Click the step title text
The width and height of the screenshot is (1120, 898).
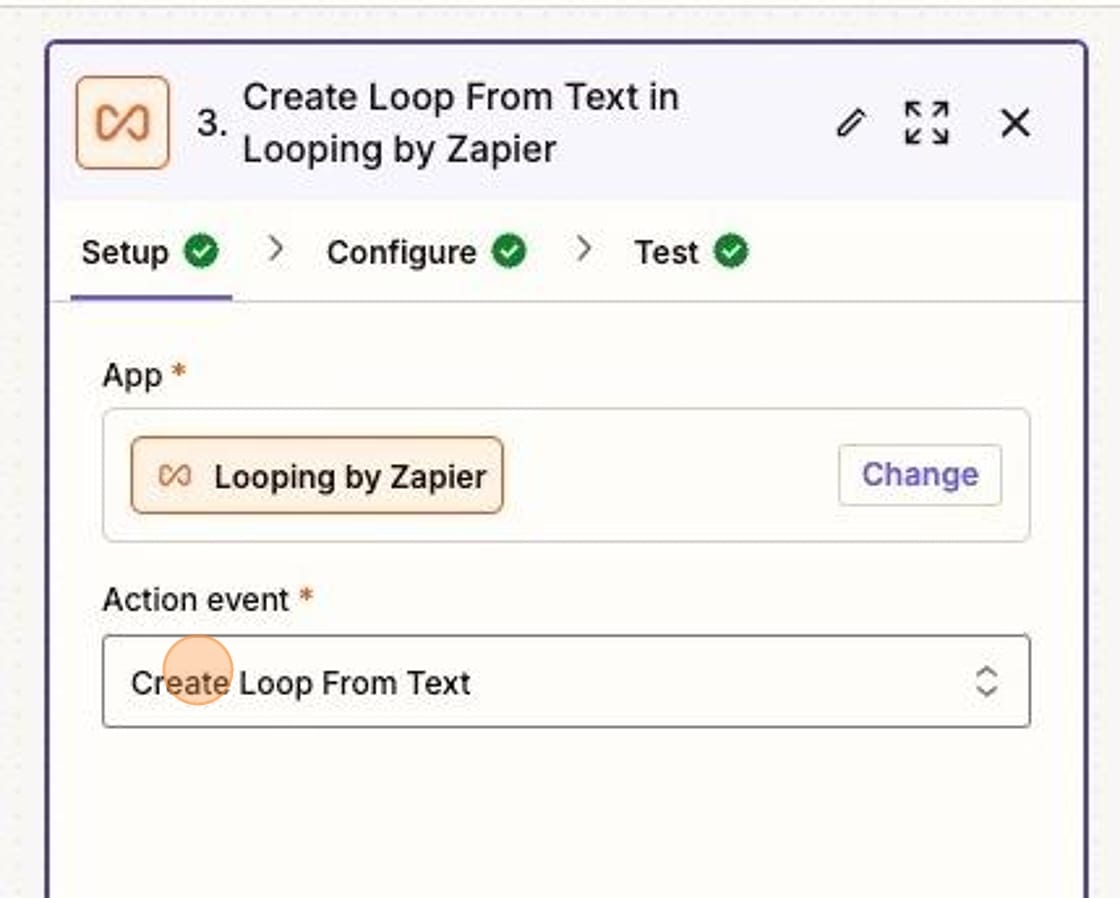[x=462, y=122]
